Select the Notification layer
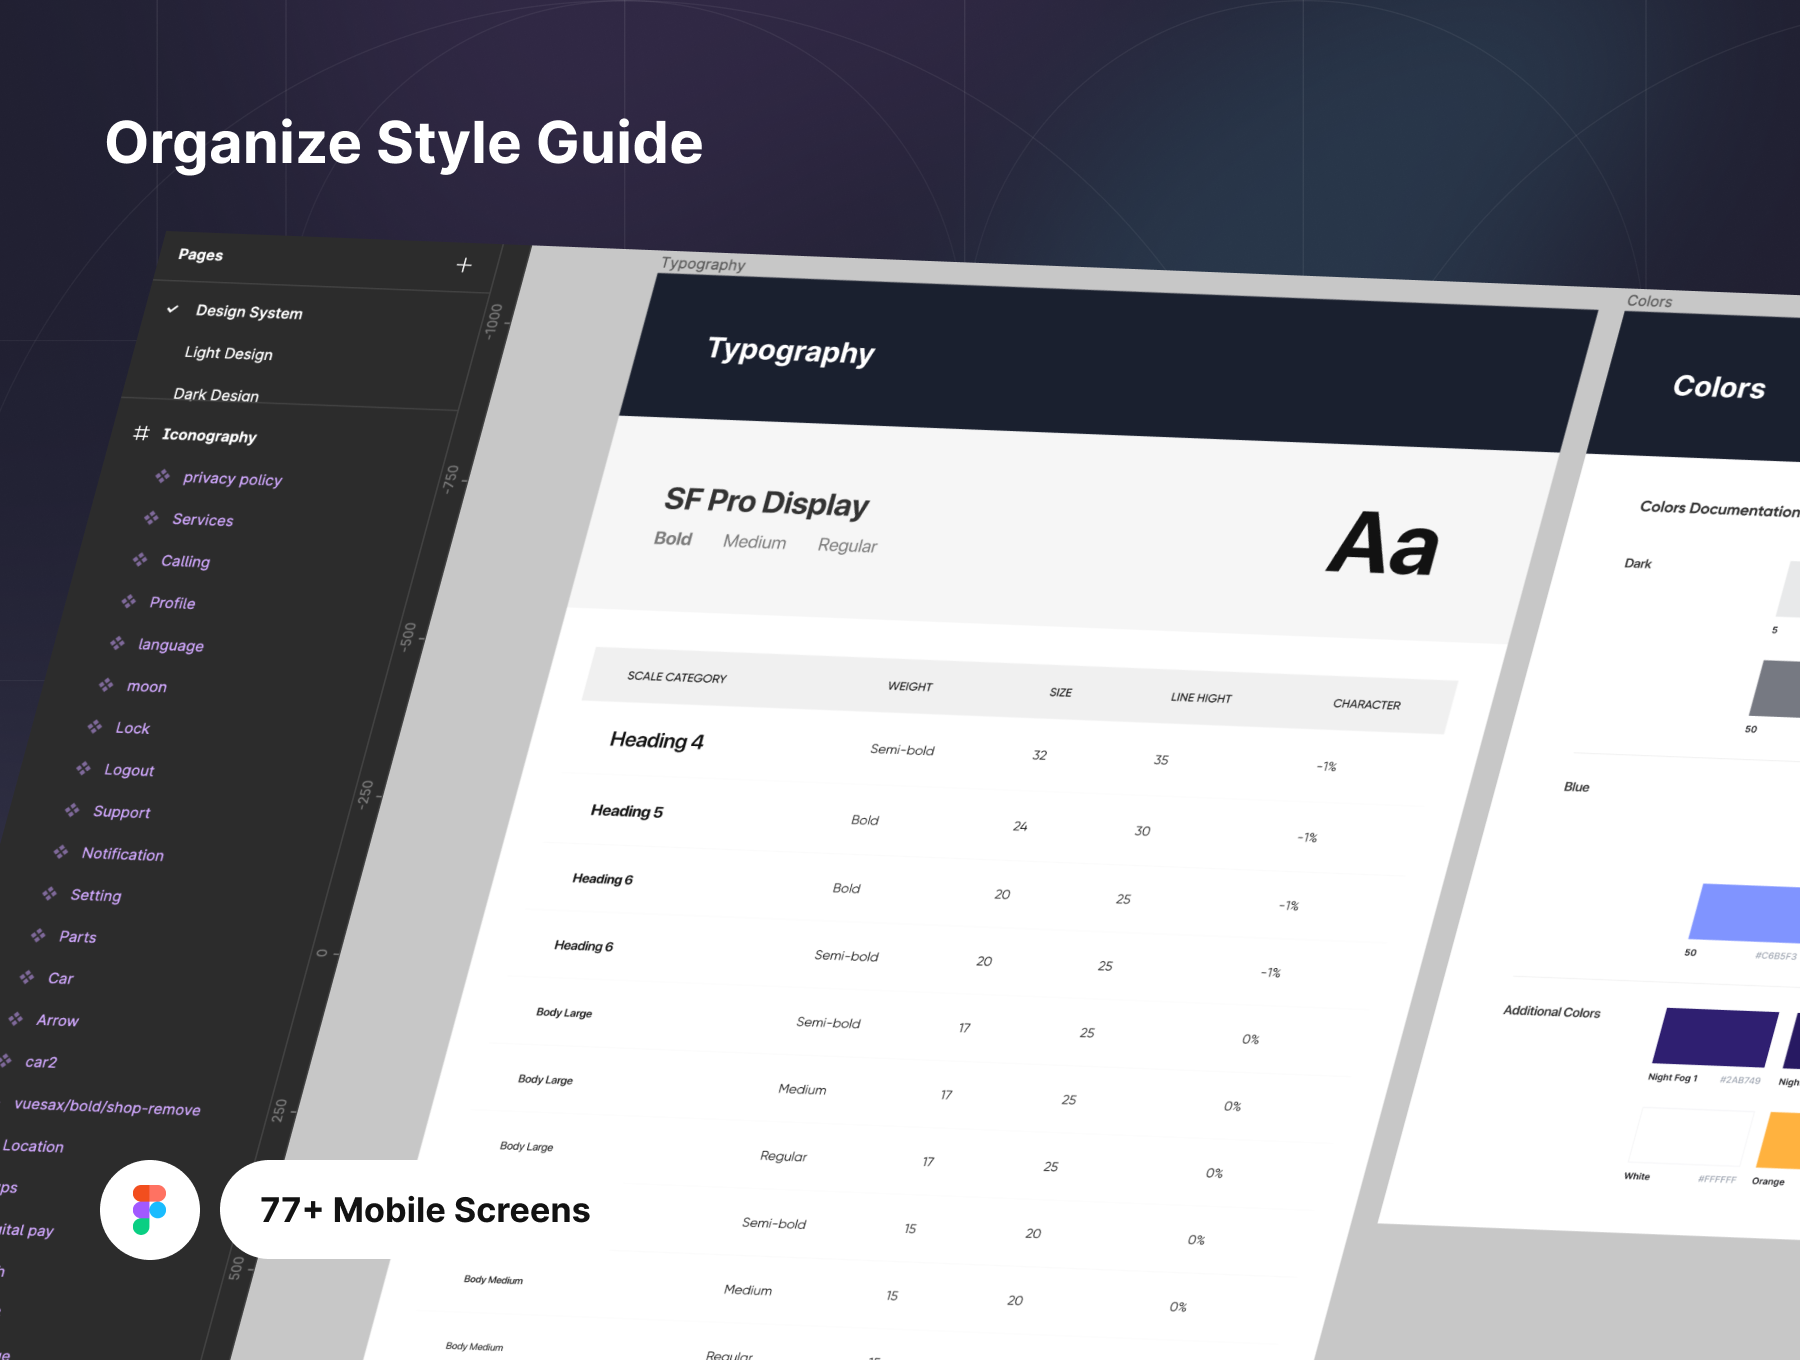The image size is (1800, 1360). pos(122,854)
